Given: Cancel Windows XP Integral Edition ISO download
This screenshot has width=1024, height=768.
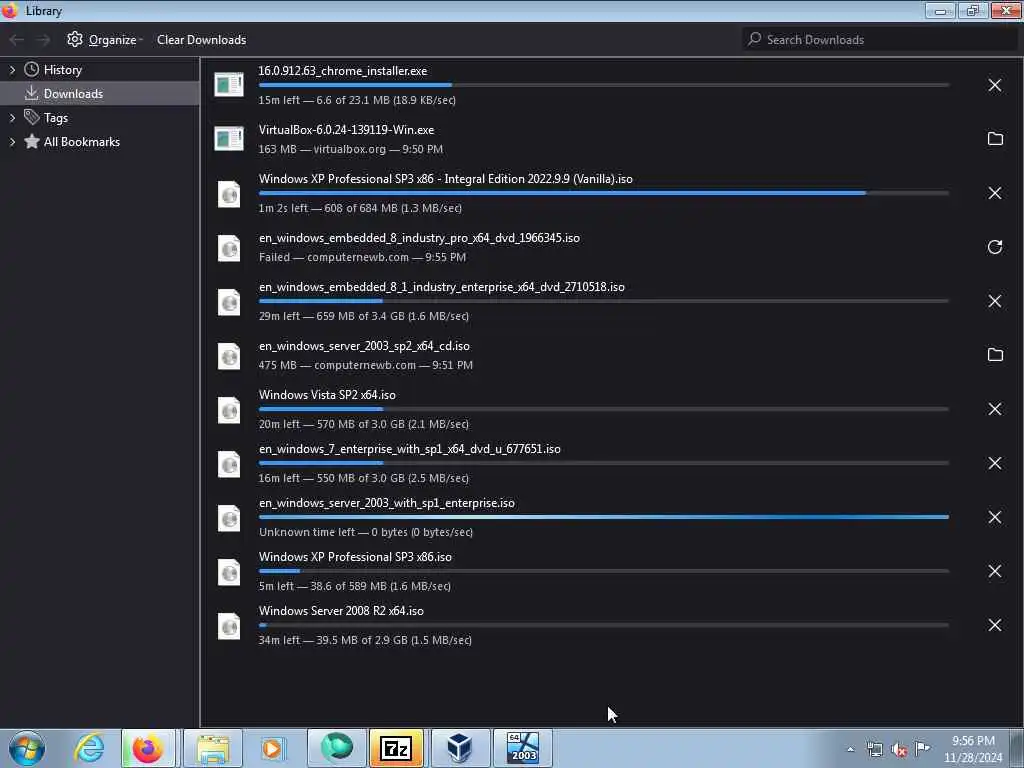Looking at the screenshot, I should point(994,193).
